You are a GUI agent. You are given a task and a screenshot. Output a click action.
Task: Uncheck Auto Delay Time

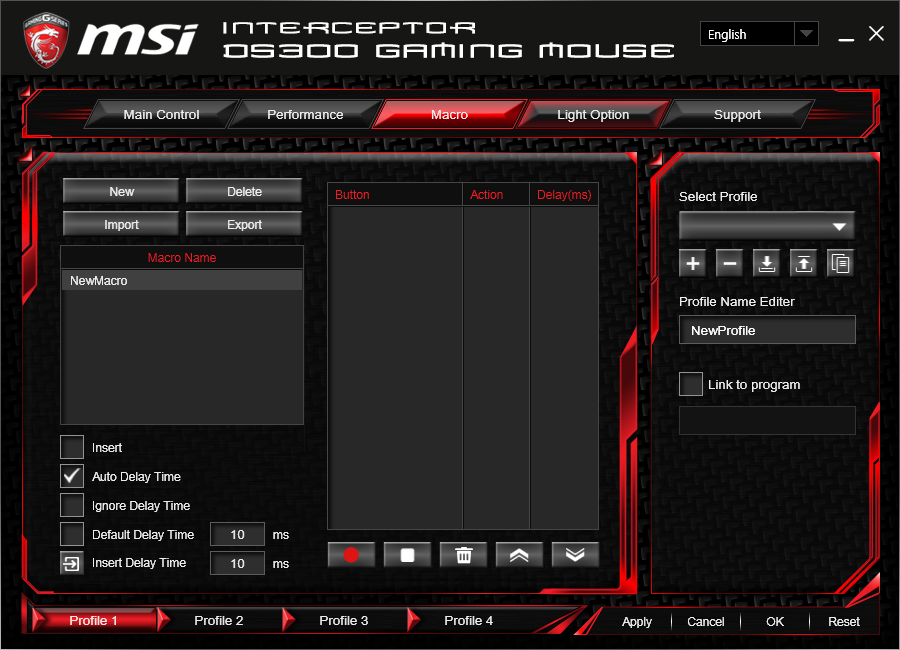(x=72, y=476)
